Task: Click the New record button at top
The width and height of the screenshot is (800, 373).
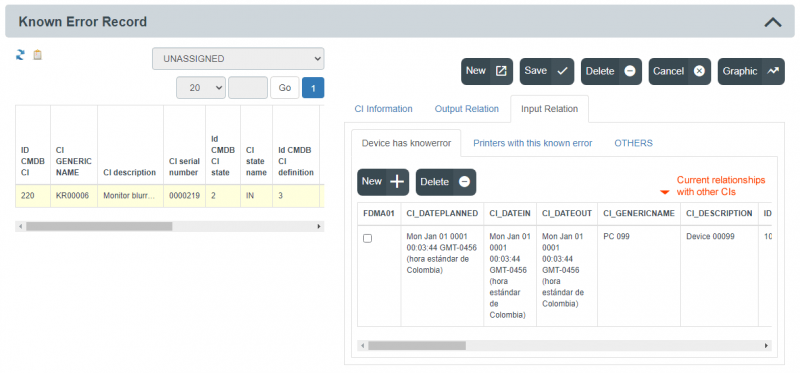Action: click(487, 71)
